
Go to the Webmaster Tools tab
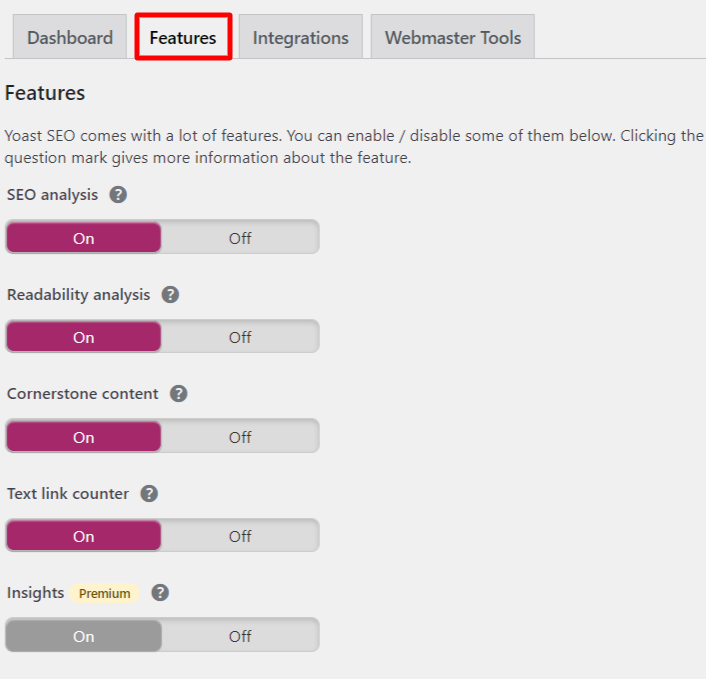point(453,38)
